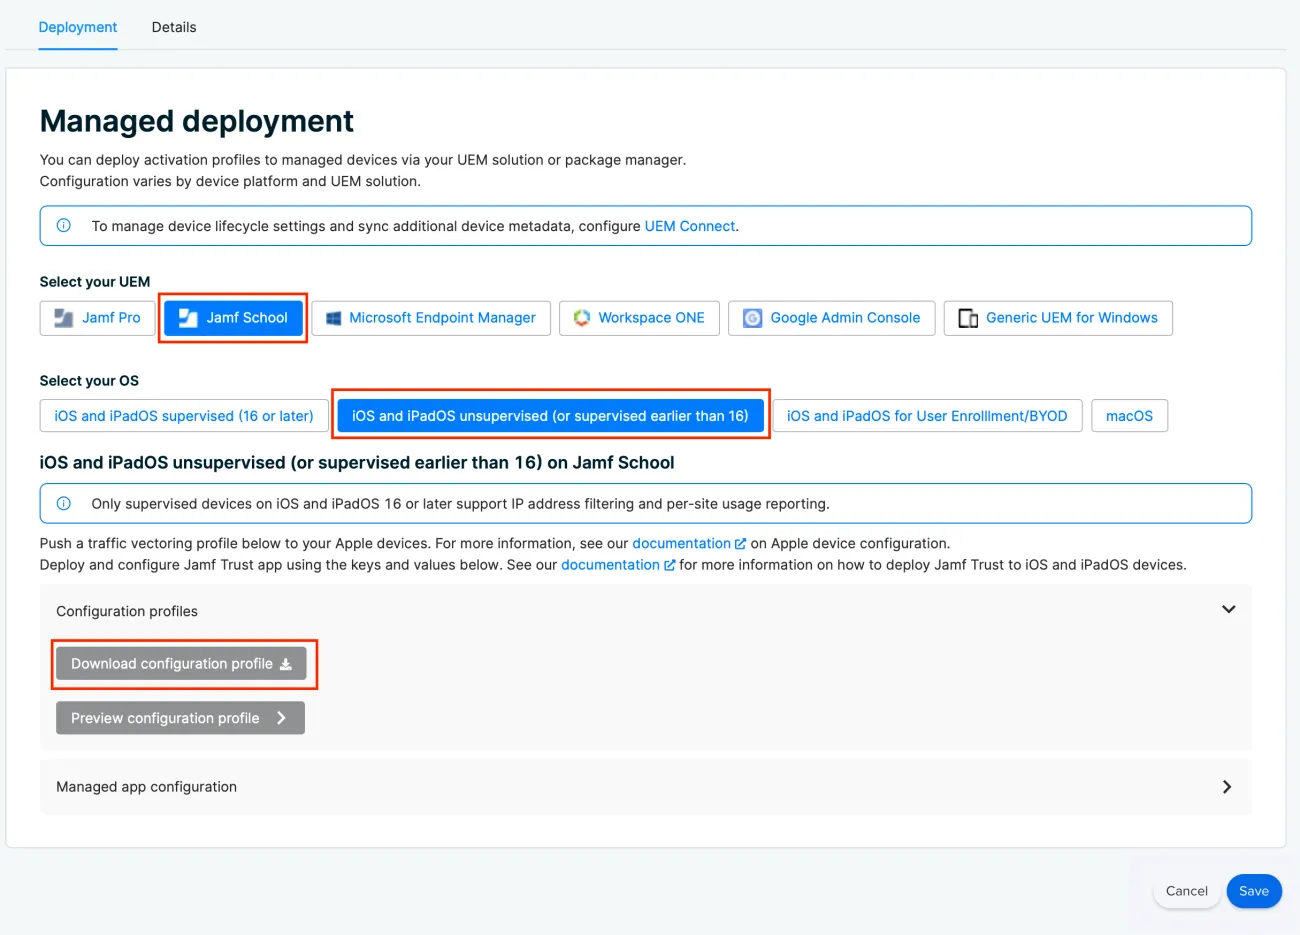Click the 'Managed app configuration' title text
The height and width of the screenshot is (935, 1300).
(147, 787)
